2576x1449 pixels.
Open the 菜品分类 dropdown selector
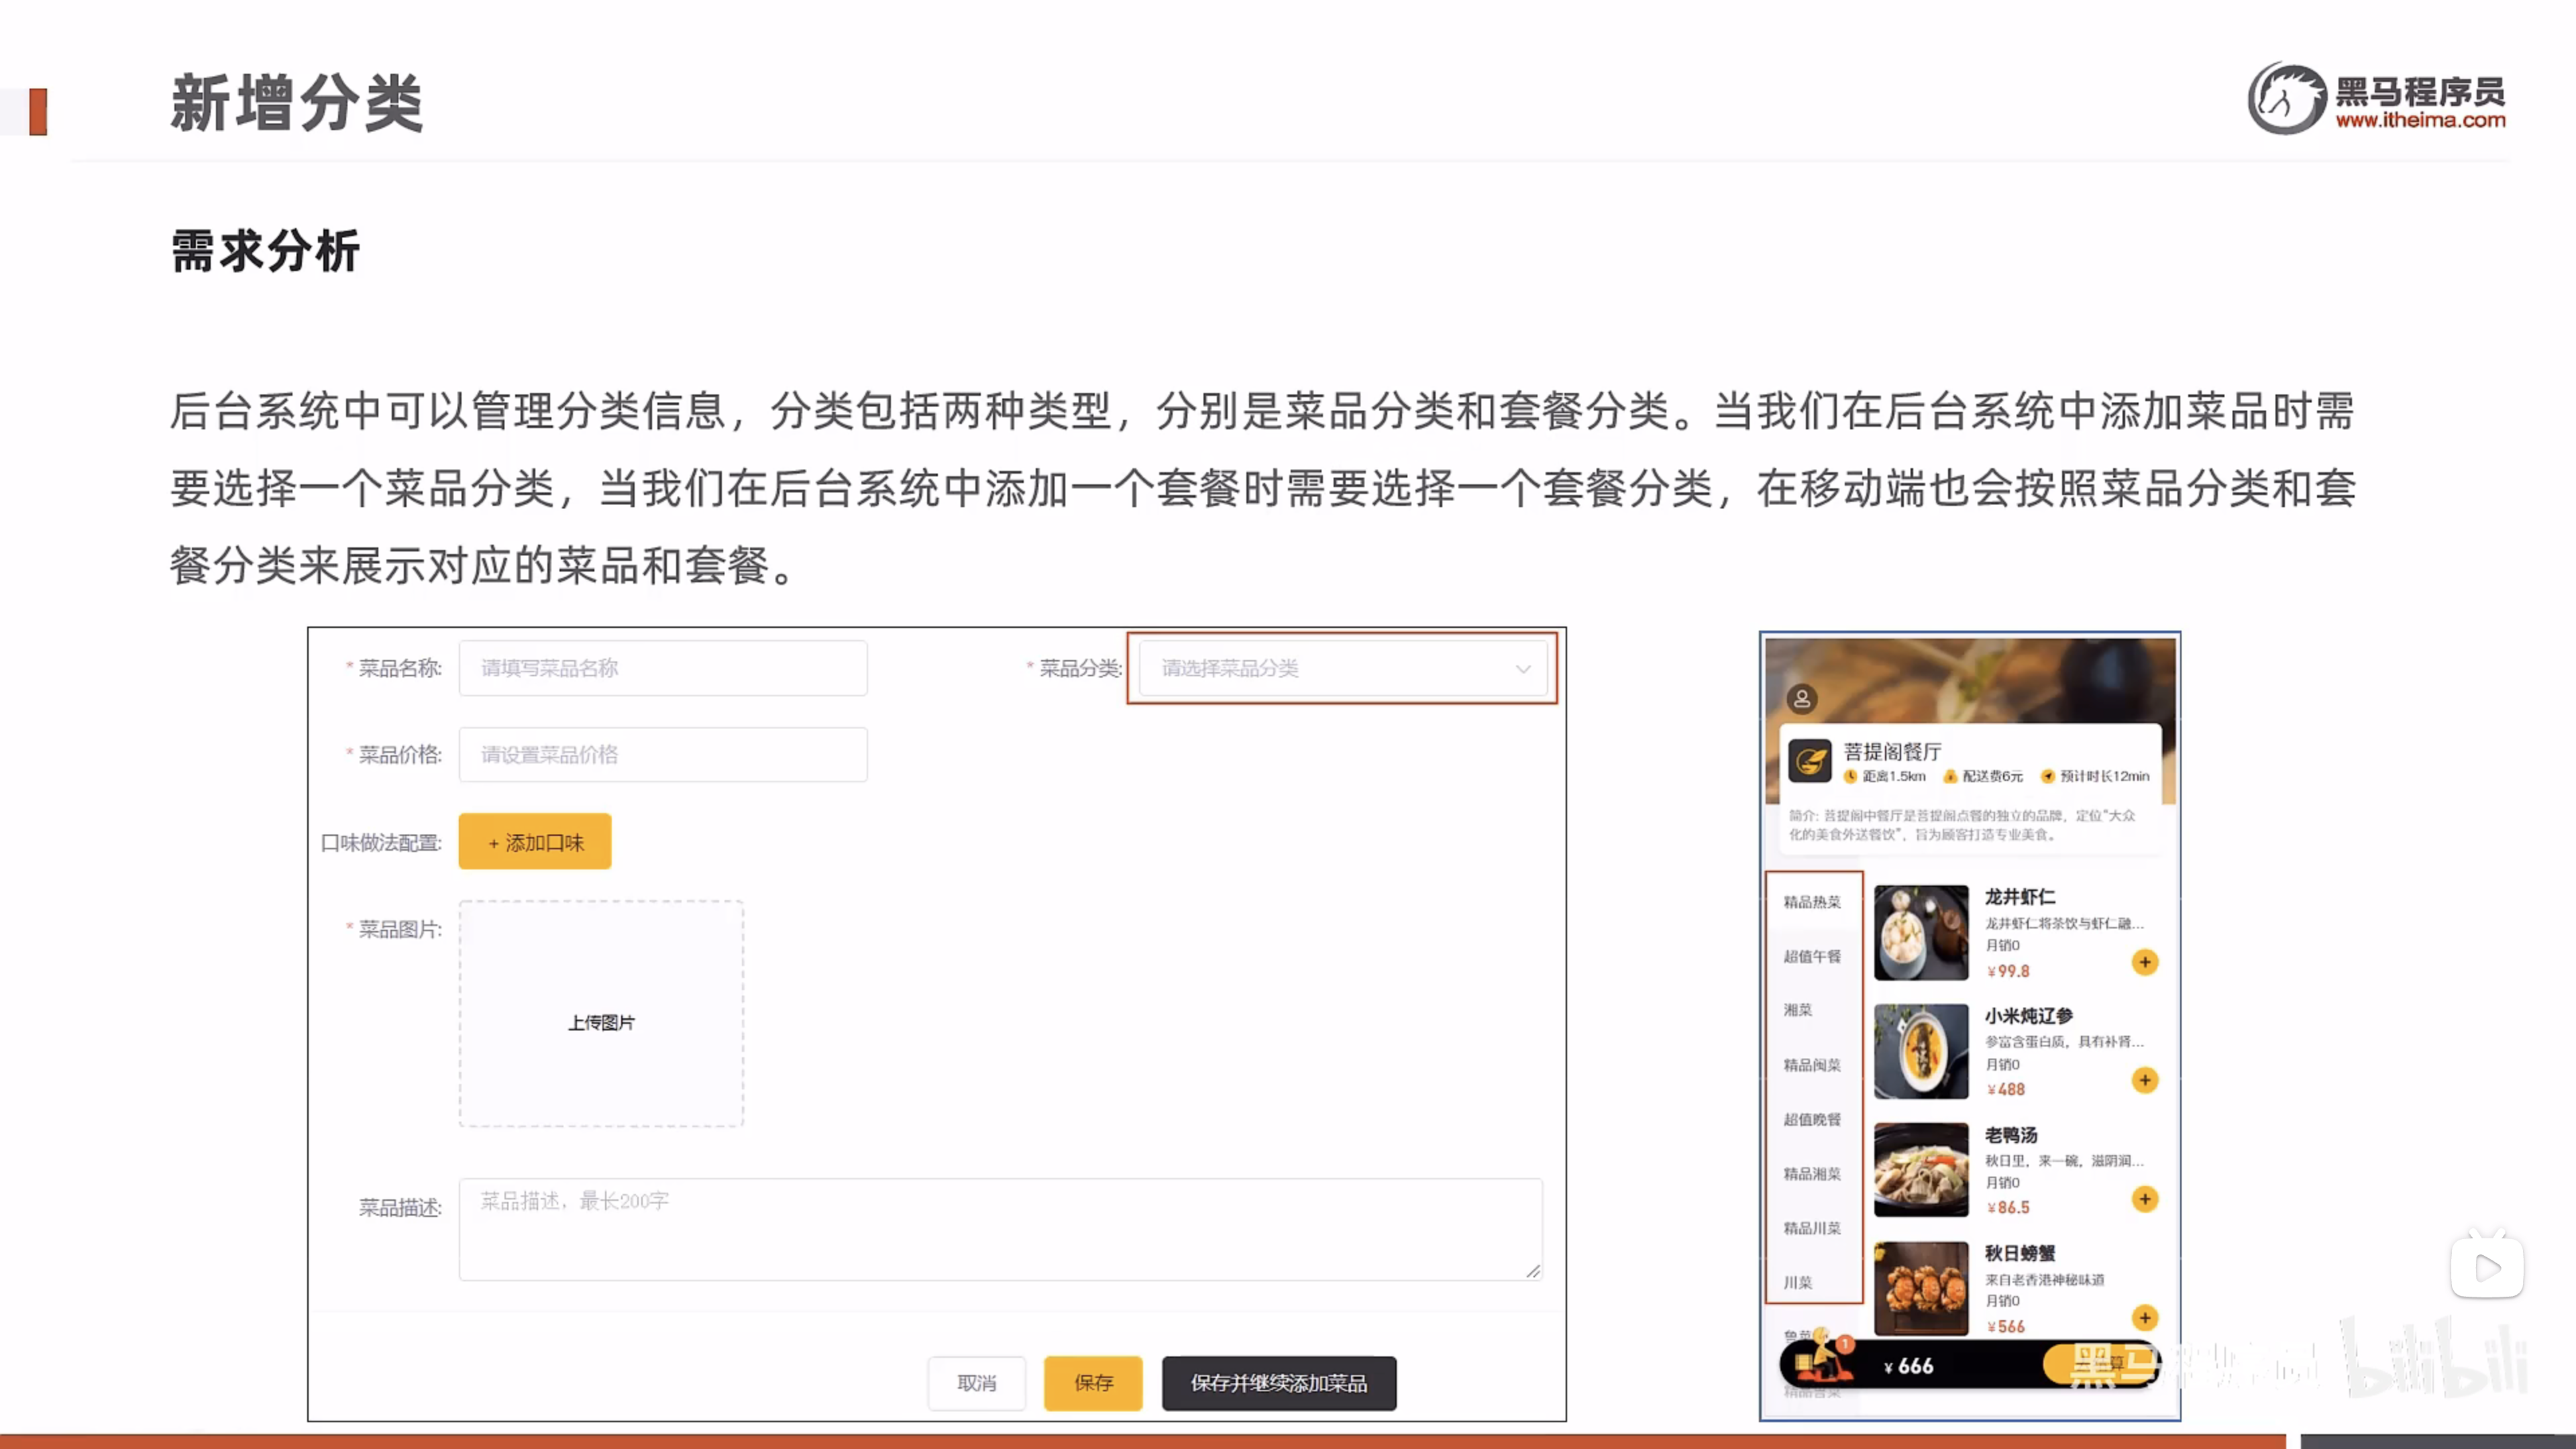(x=1340, y=668)
